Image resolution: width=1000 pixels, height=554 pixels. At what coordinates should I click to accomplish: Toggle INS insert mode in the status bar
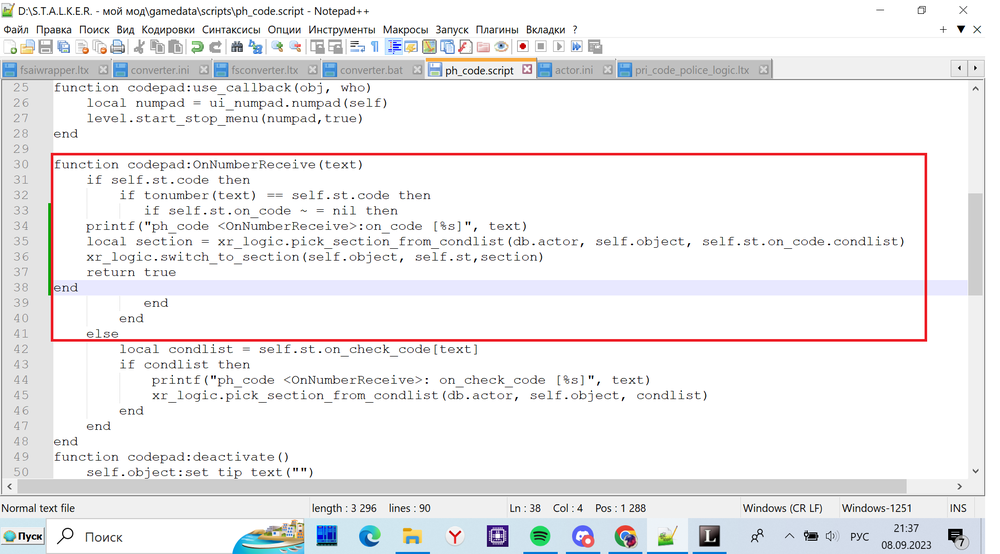958,508
